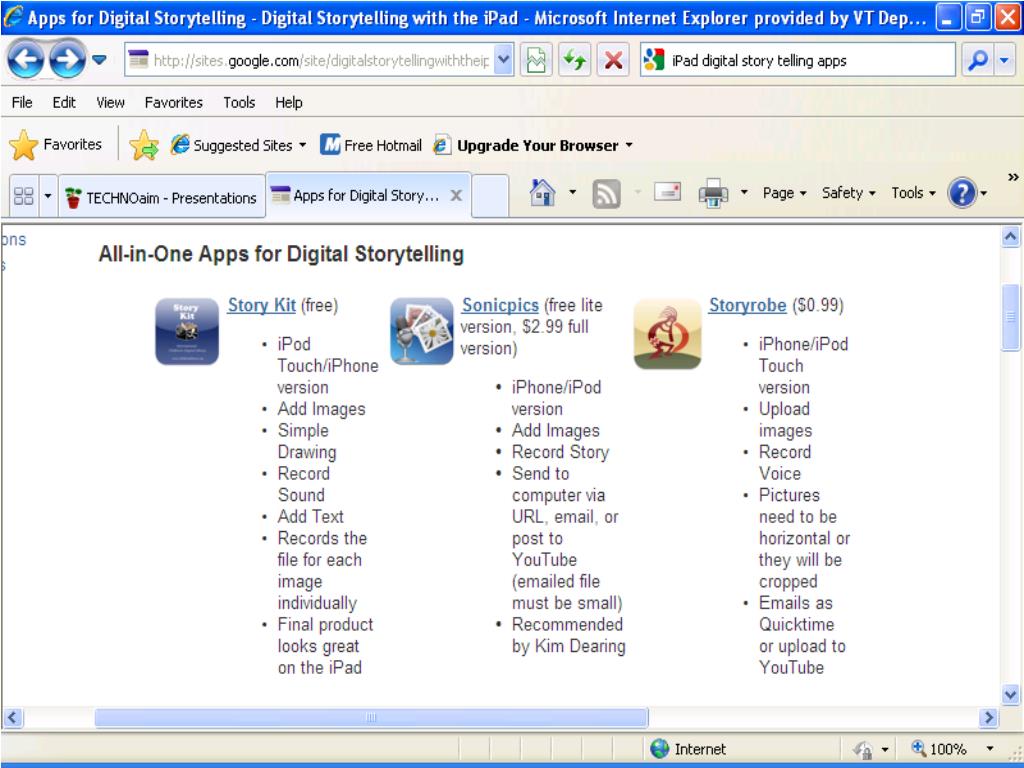Click the vertical scrollbar thumb
This screenshot has width=1024, height=768.
point(1010,317)
